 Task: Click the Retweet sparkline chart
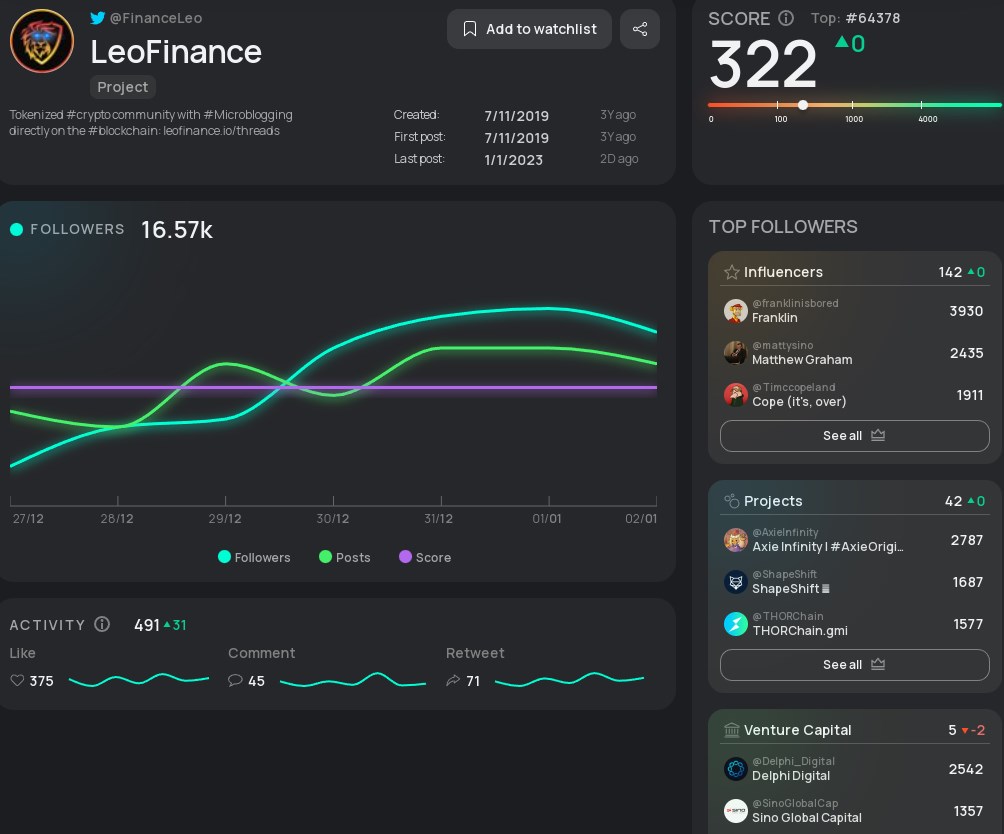coord(569,679)
